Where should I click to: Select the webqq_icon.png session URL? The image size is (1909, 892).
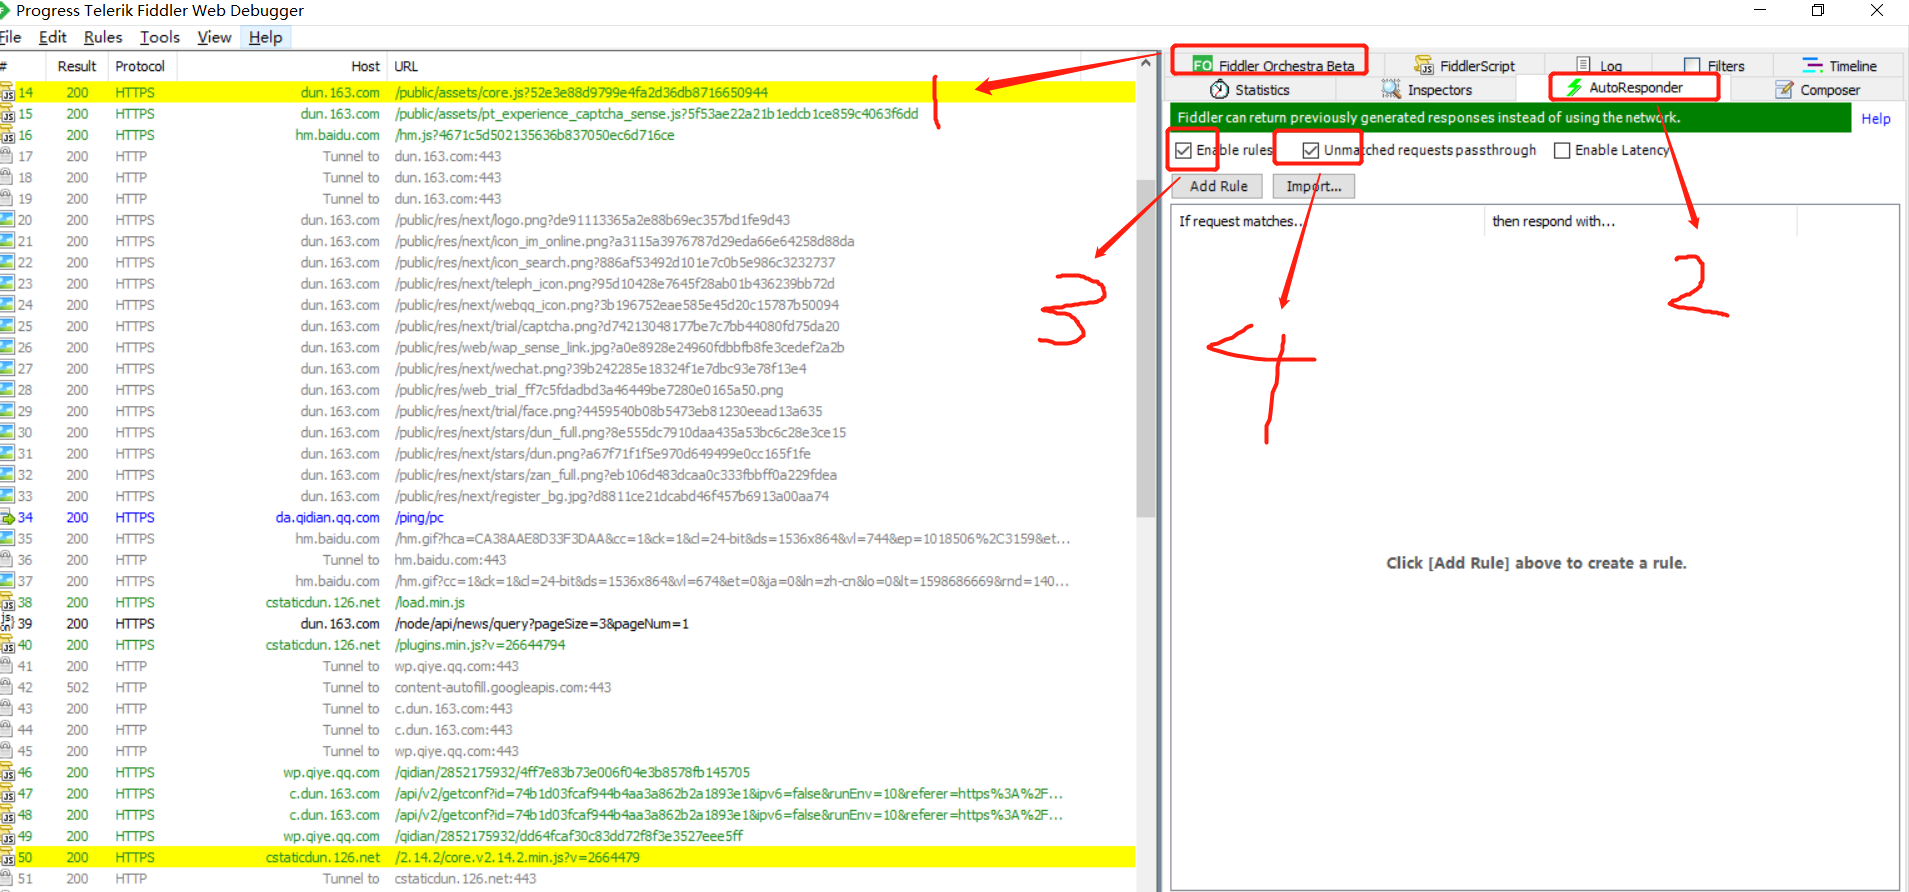coord(616,305)
